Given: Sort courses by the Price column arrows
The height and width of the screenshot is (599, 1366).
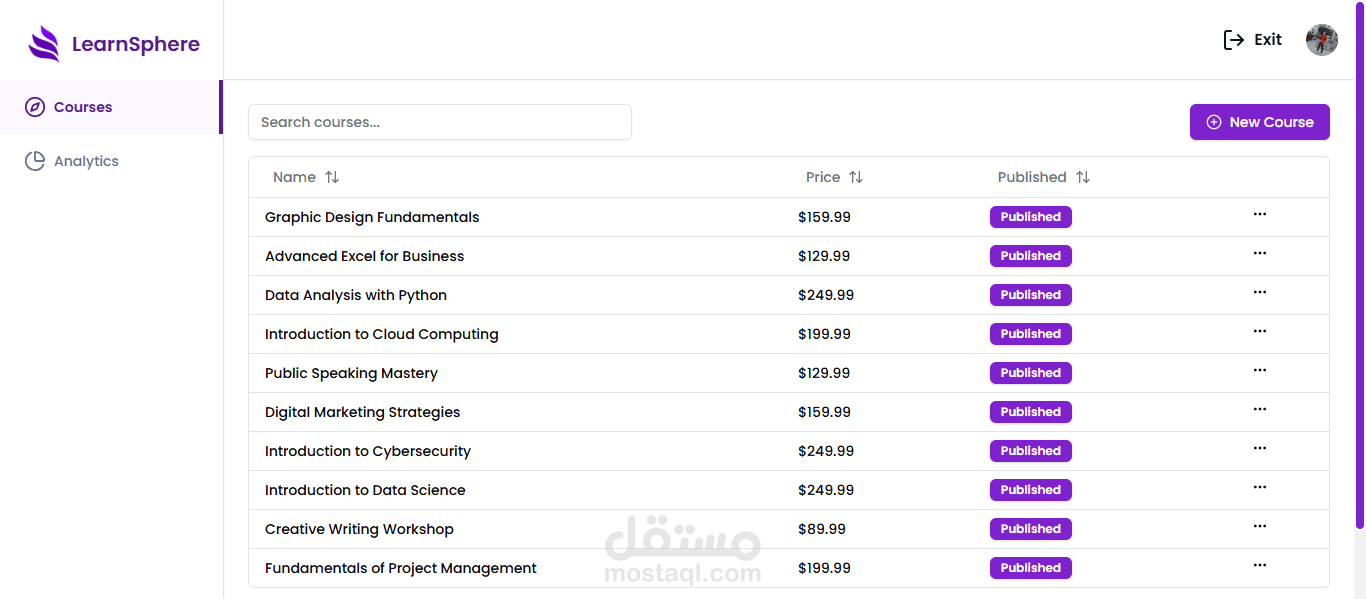Looking at the screenshot, I should click(x=856, y=177).
